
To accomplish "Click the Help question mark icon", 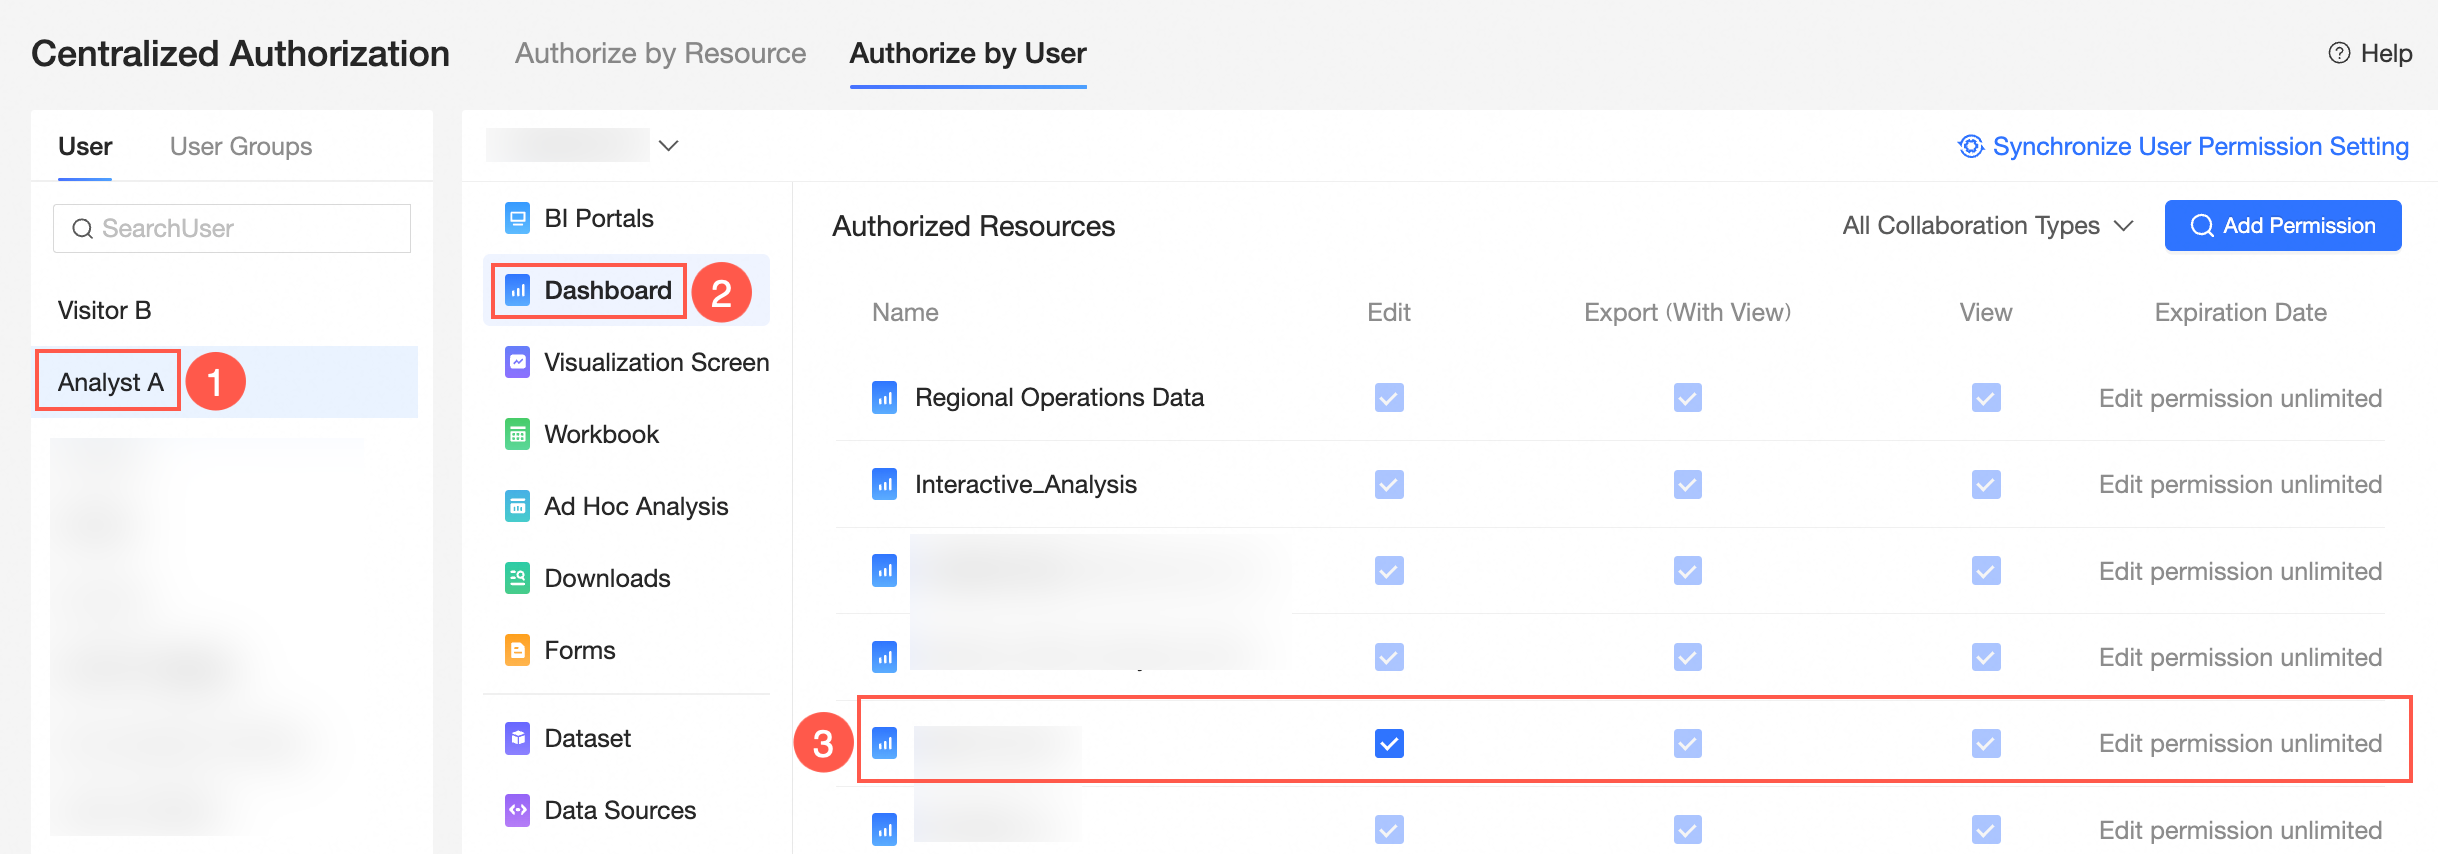I will tap(2339, 53).
